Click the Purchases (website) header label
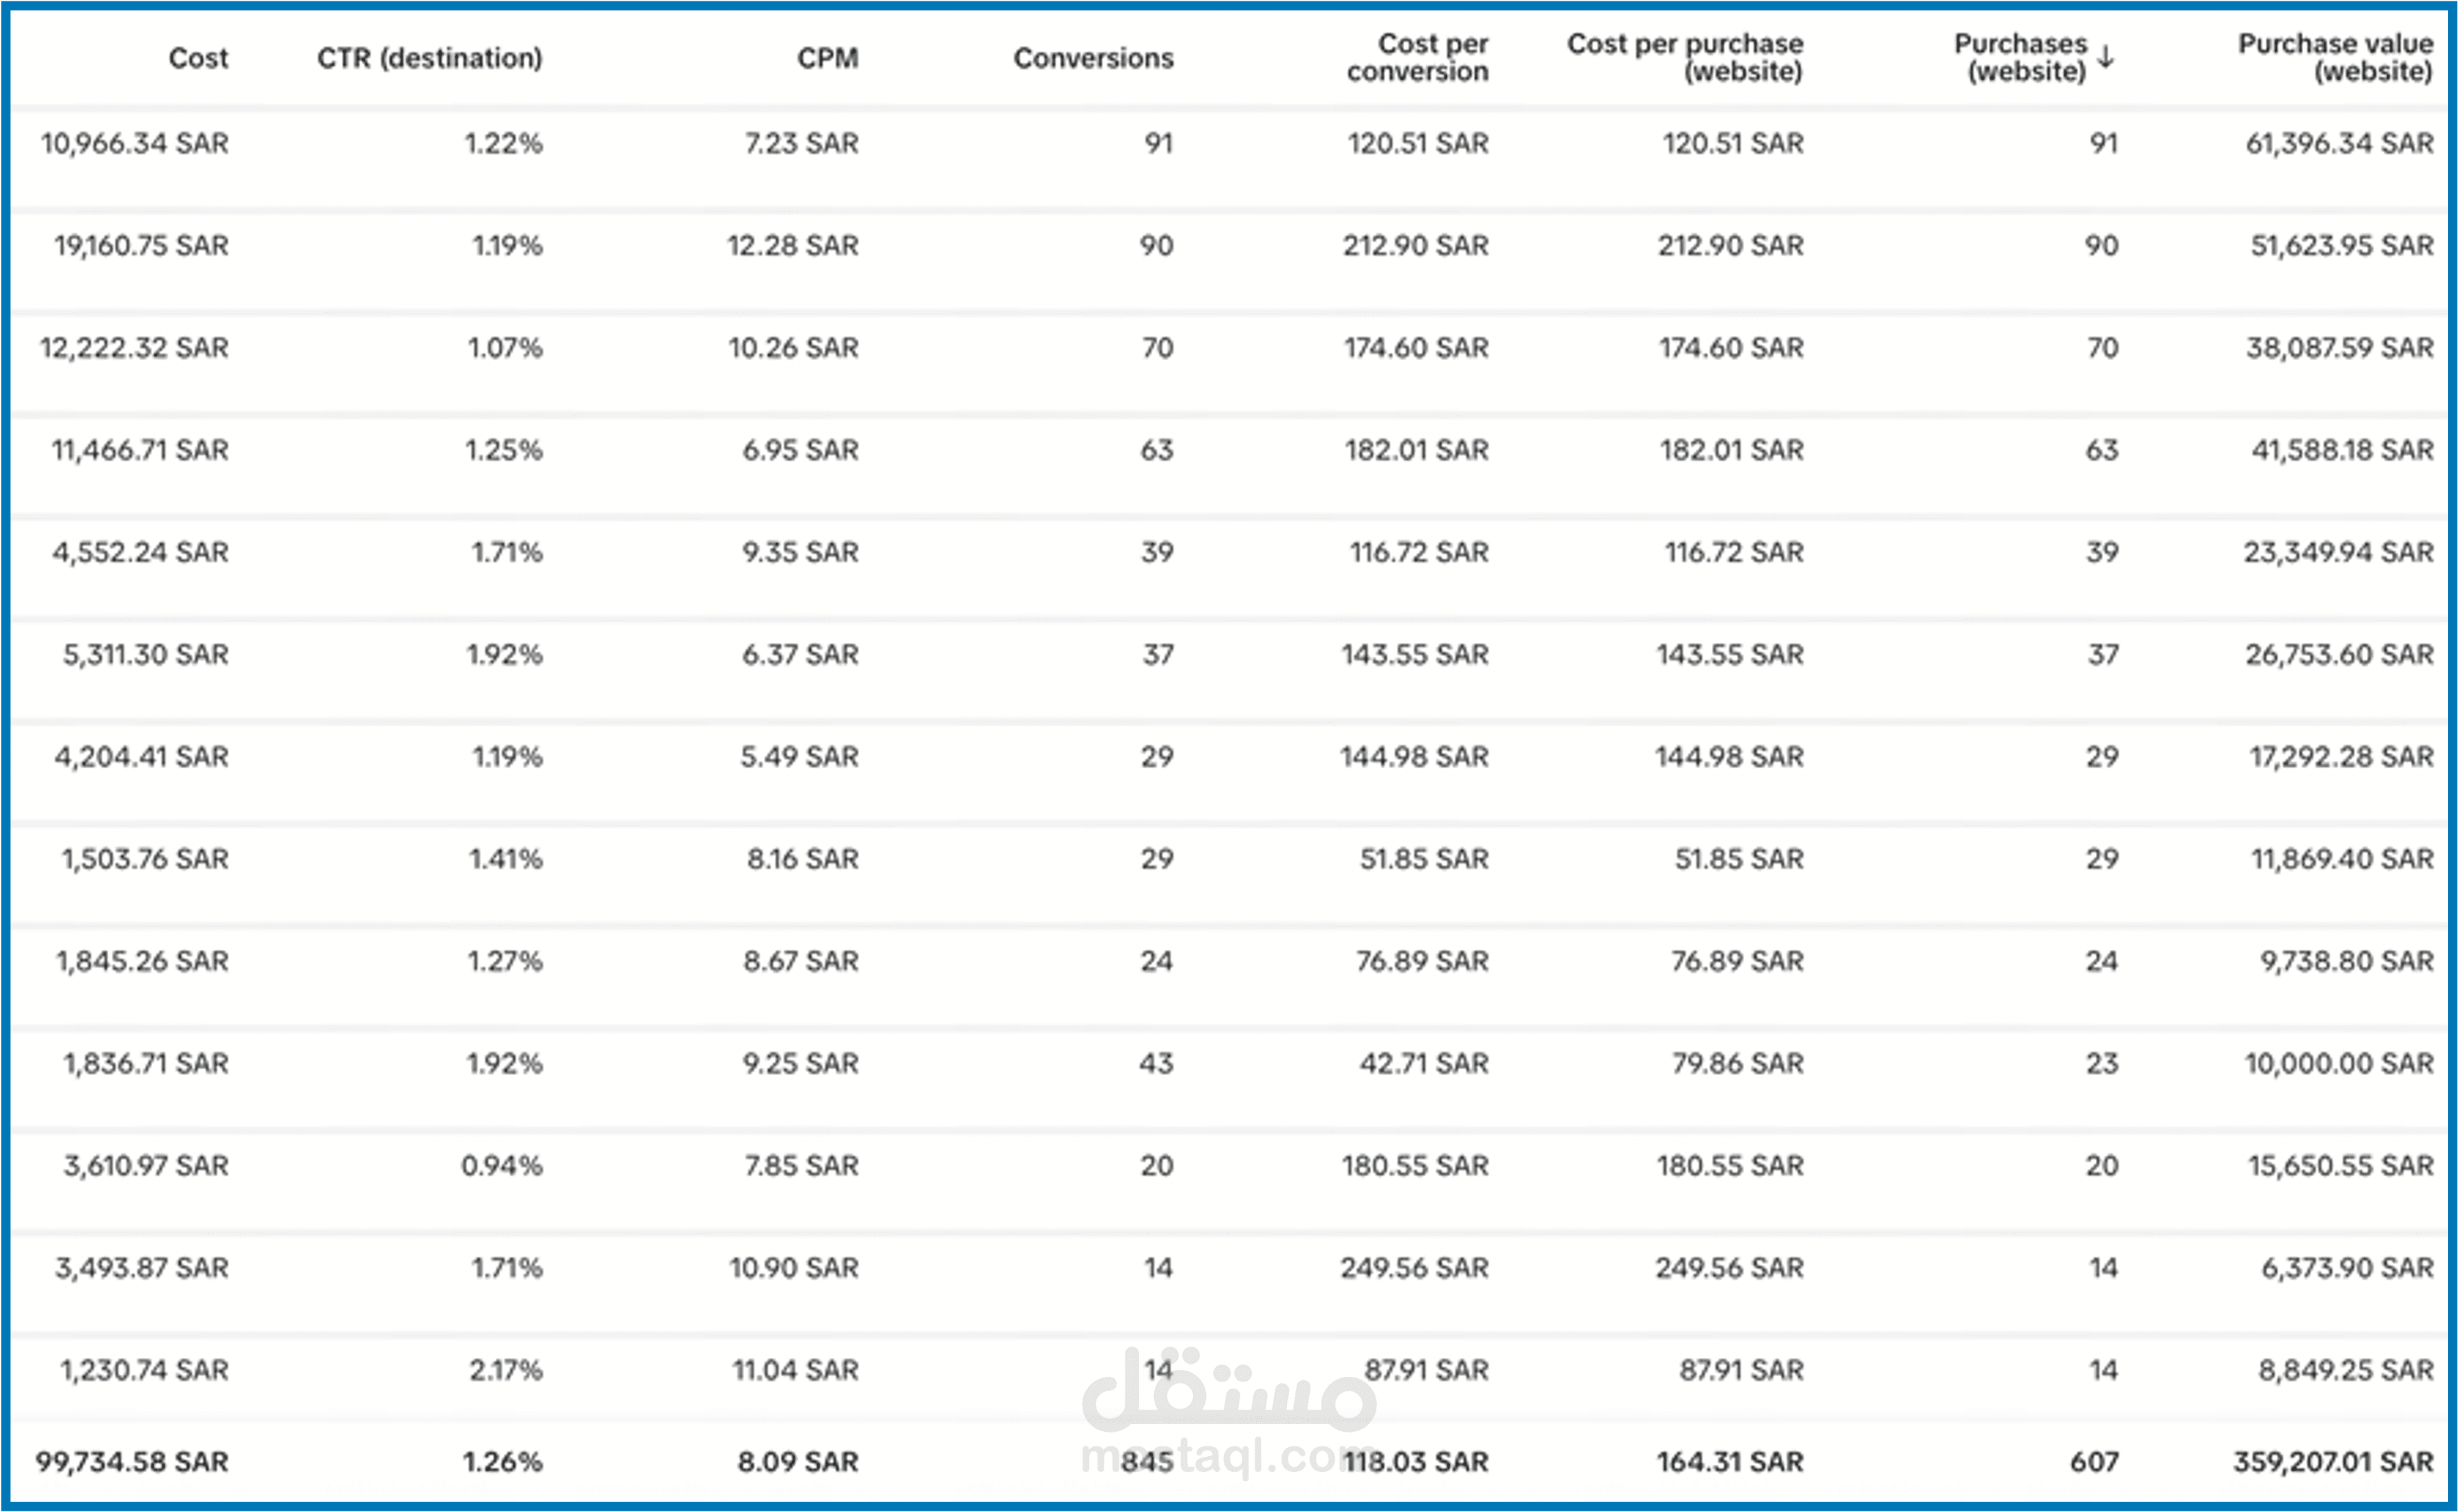 click(2021, 57)
